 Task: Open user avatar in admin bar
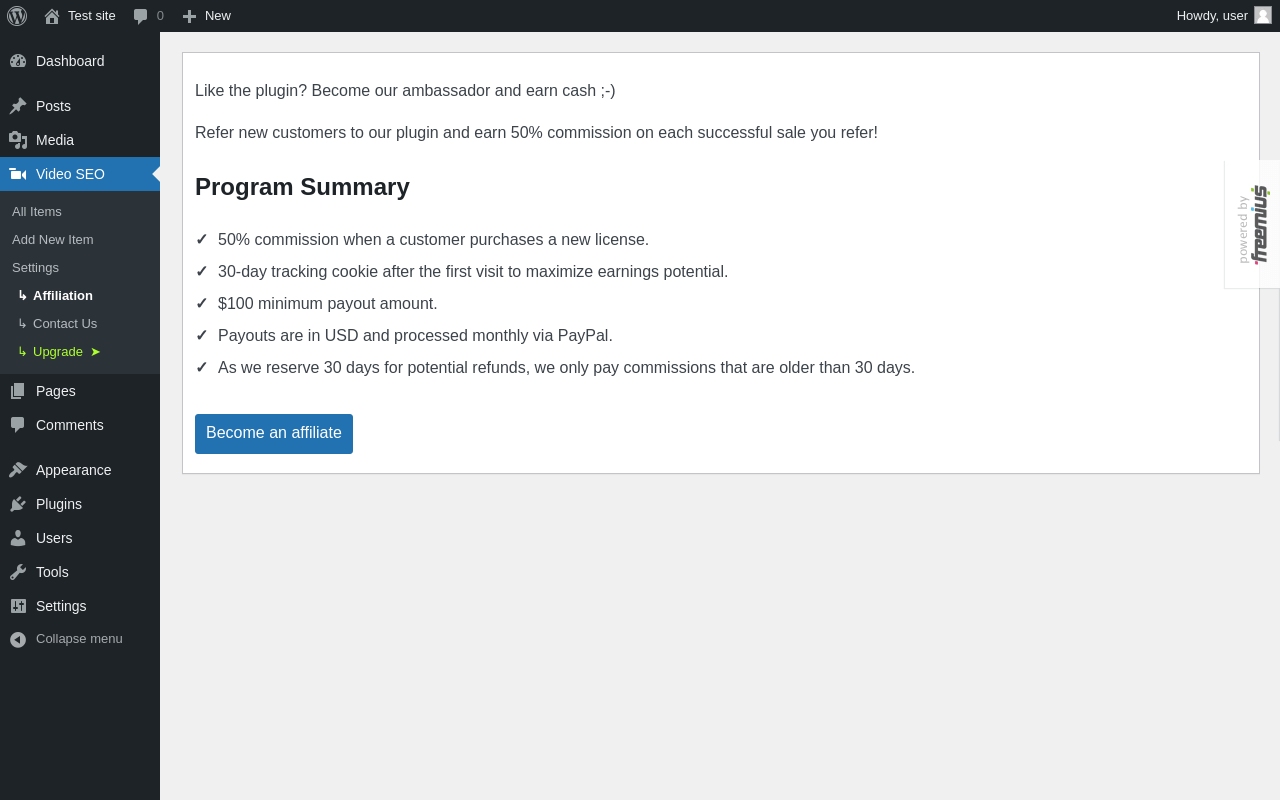pos(1263,15)
